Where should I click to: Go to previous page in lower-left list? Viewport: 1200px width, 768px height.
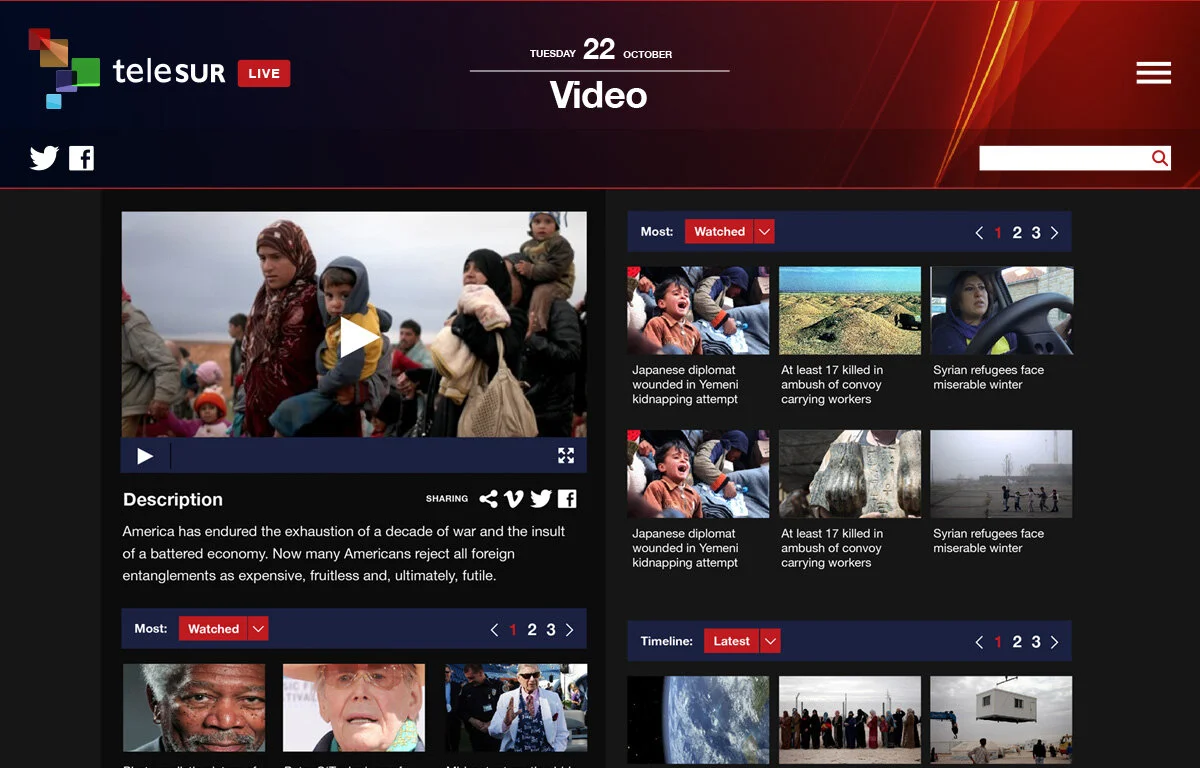(x=494, y=630)
